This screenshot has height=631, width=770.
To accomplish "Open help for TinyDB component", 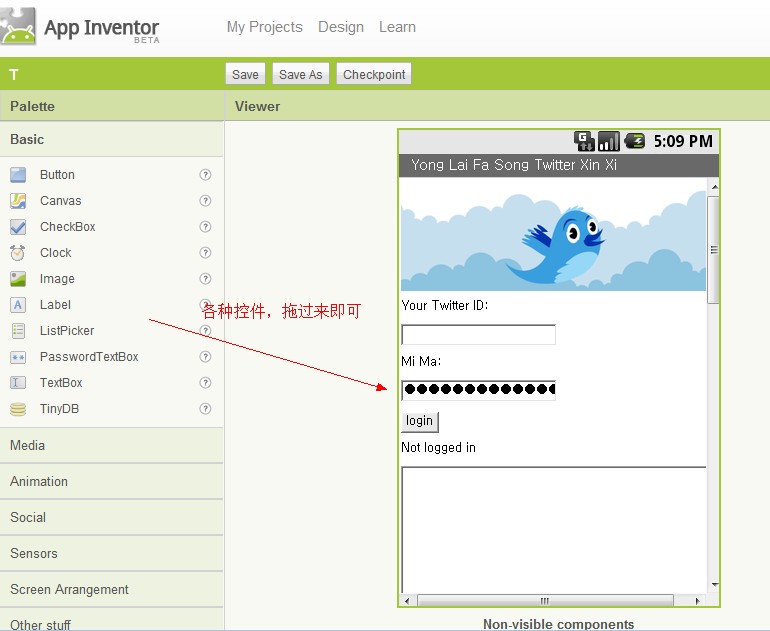I will 205,409.
